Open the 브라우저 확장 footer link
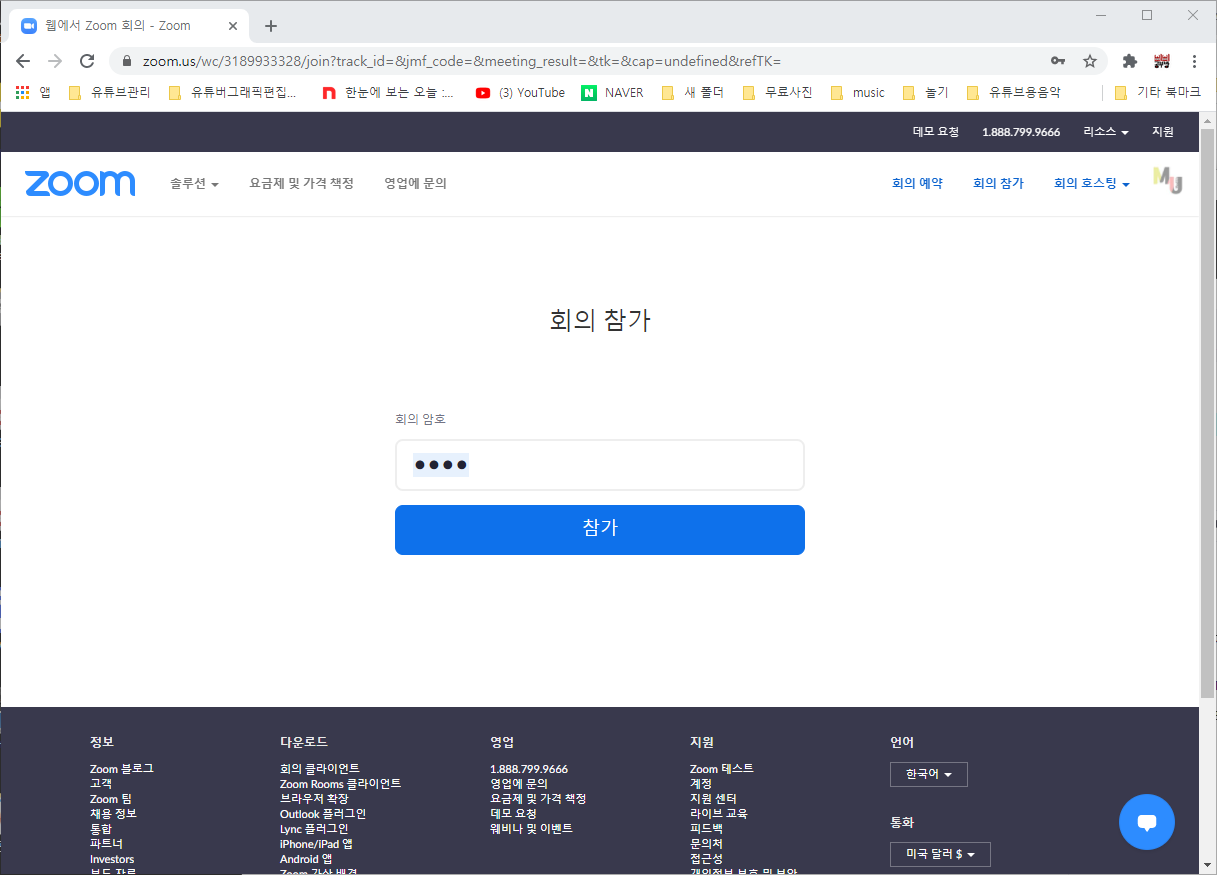 coord(314,799)
